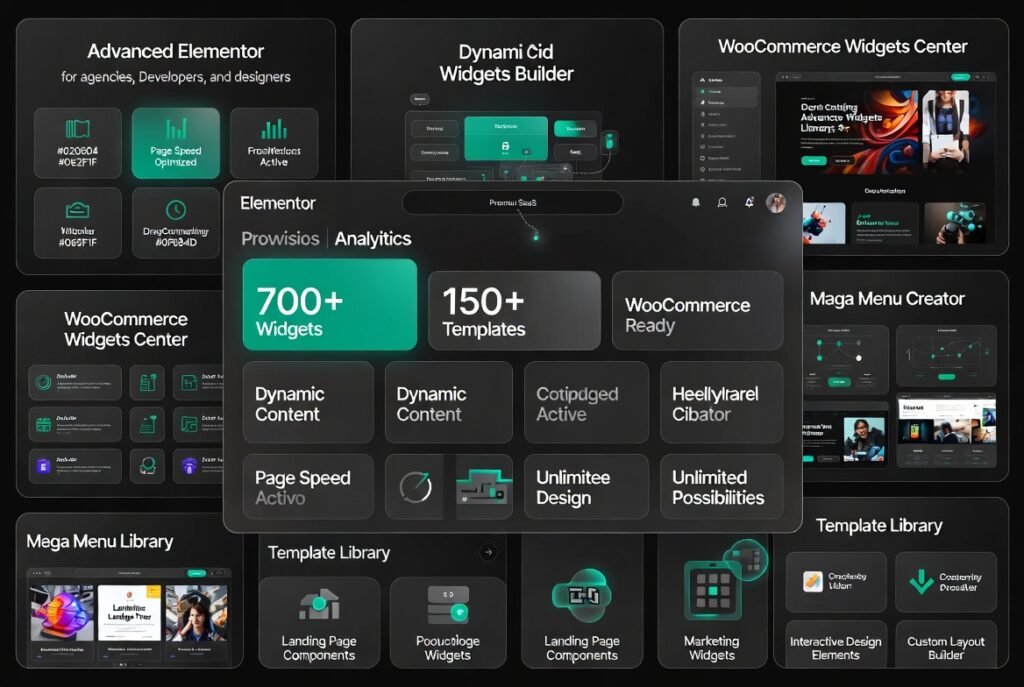Open white Landeline page thumbnail in Mega Menu Library
The image size is (1024, 687).
pos(129,614)
